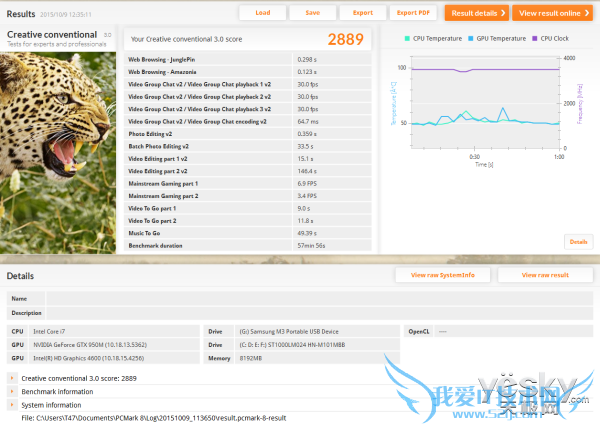This screenshot has width=600, height=429.
Task: Select Video Editing part 1 v2 row
Action: [x=248, y=159]
